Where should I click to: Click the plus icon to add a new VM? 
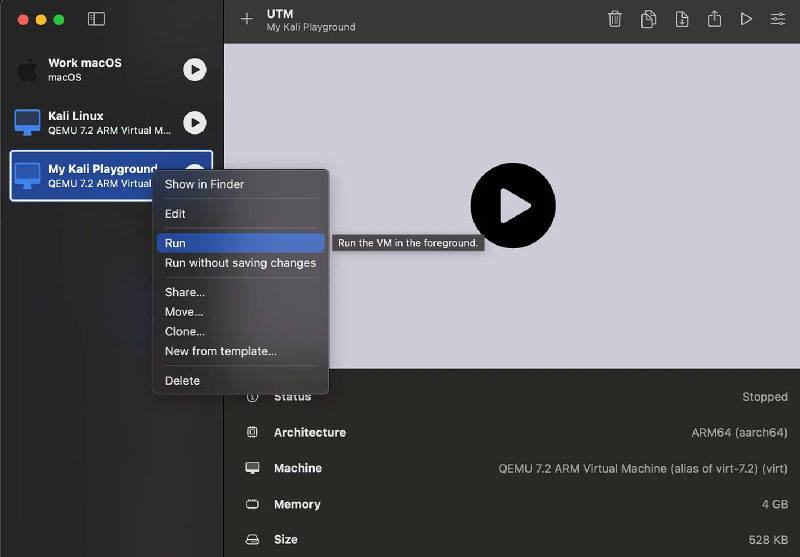point(247,19)
